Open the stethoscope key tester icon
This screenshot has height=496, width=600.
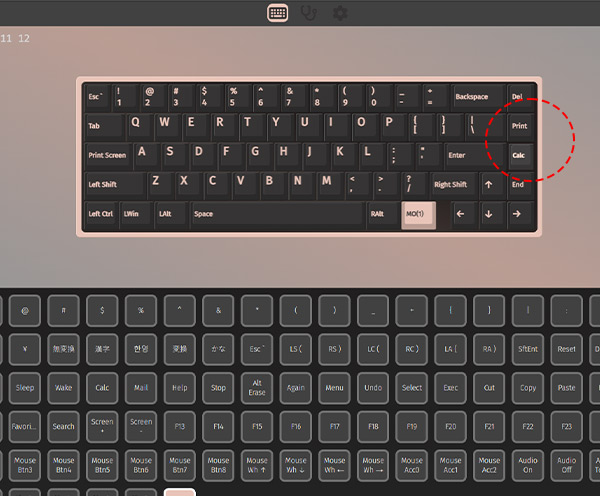308,13
